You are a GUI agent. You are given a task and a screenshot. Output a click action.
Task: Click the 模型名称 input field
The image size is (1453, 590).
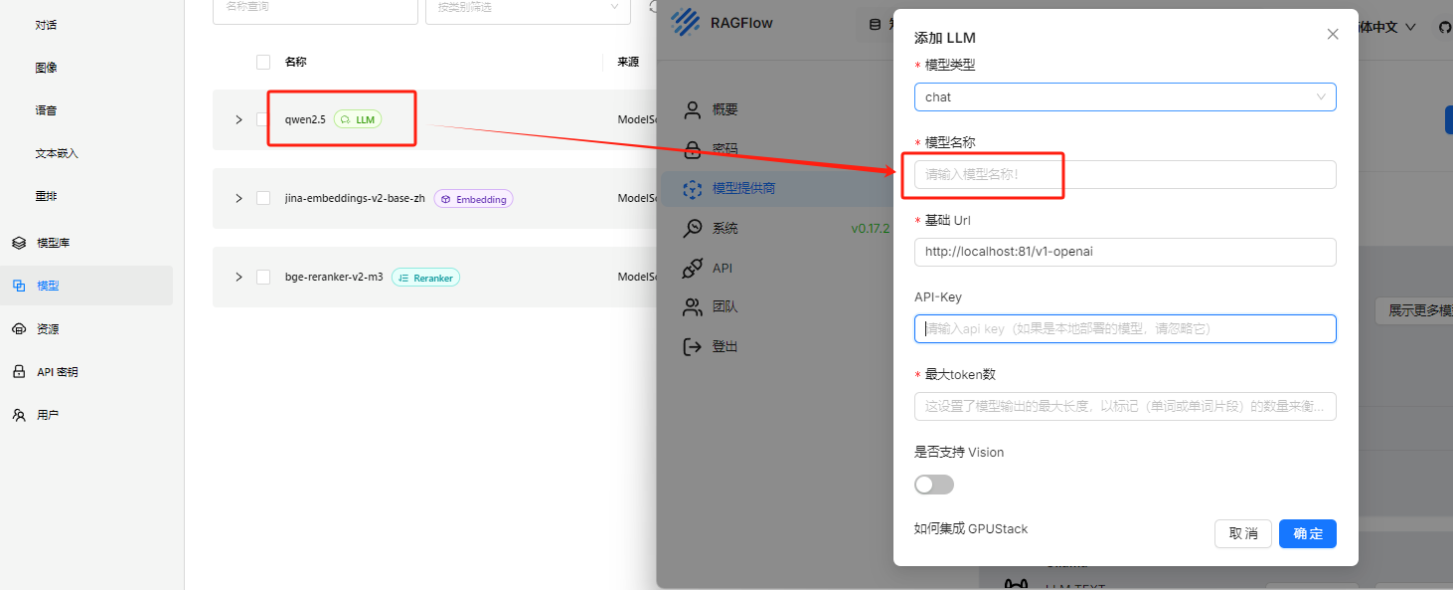pyautogui.click(x=1125, y=175)
